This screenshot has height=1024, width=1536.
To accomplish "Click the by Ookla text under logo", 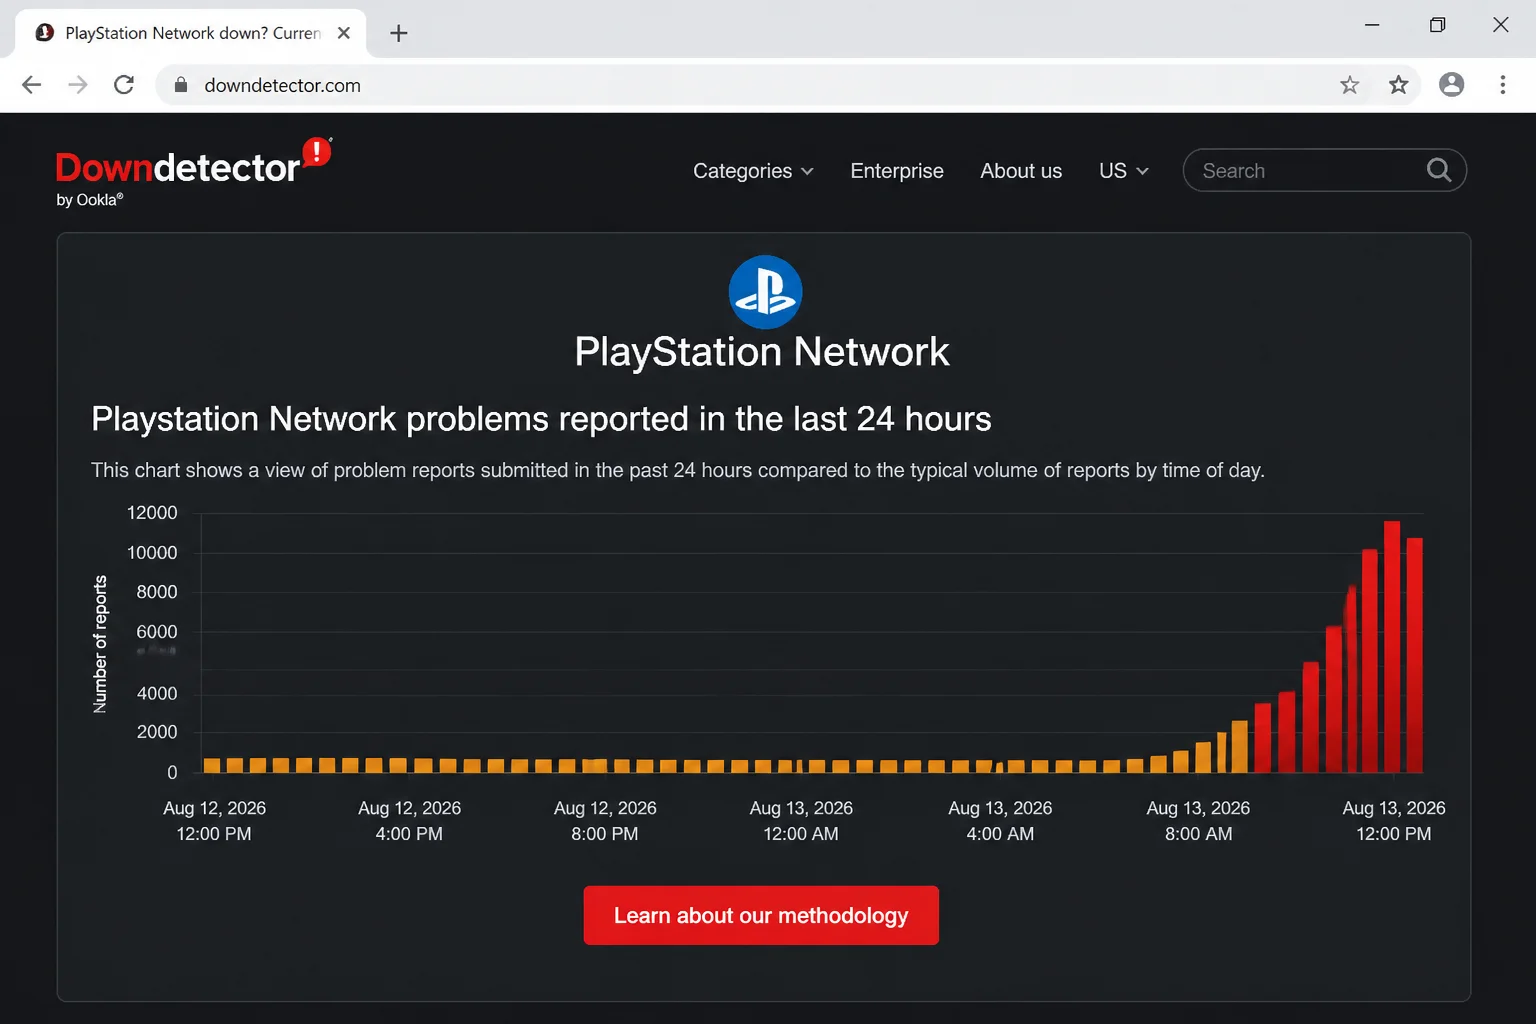I will (90, 200).
